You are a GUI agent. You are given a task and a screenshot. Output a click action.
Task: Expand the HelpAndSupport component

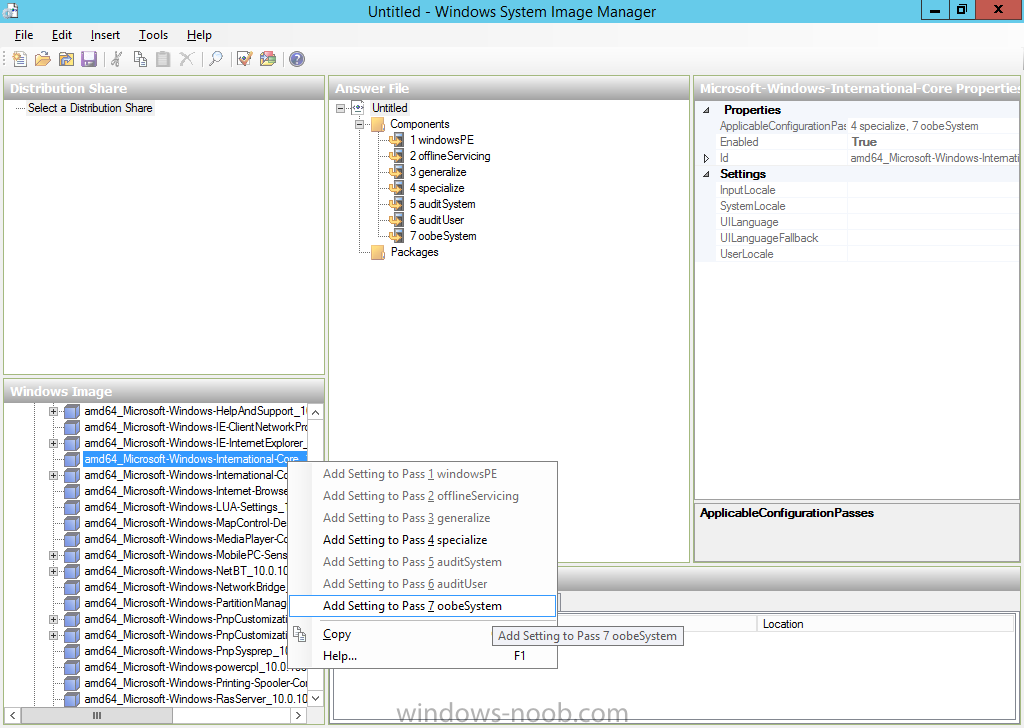[x=54, y=411]
